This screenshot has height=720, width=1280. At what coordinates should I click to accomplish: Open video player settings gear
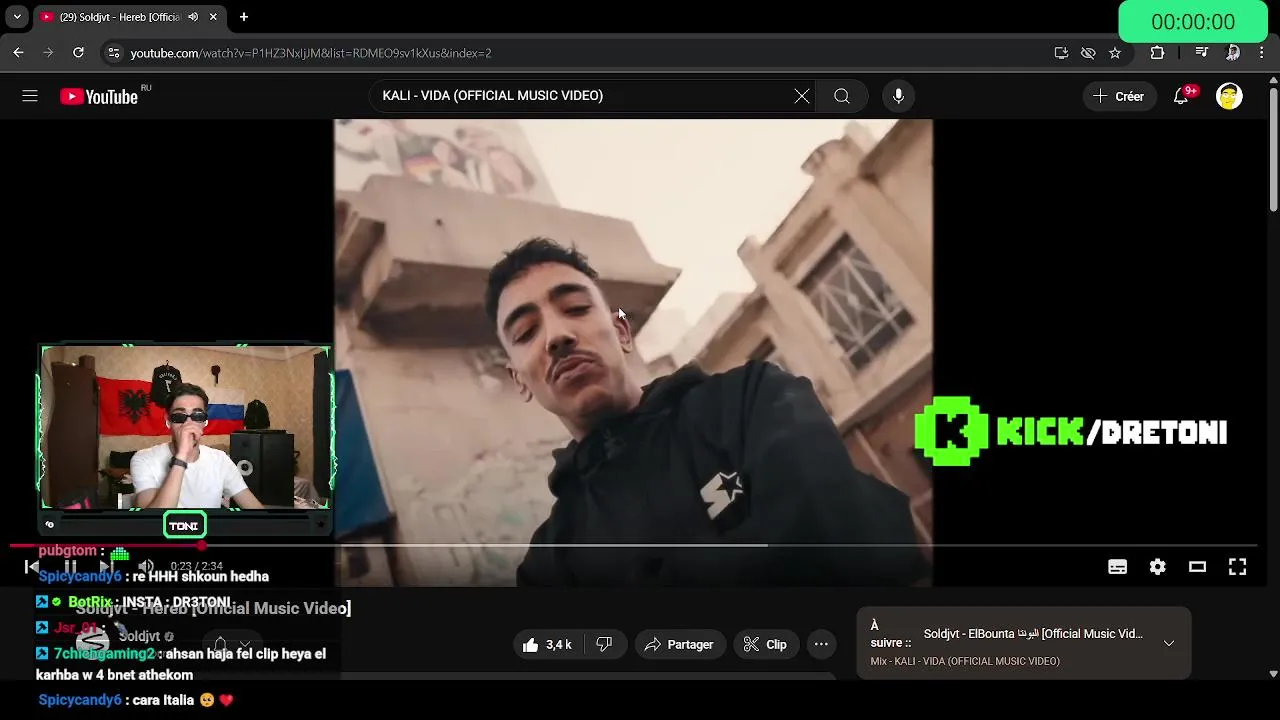[1158, 567]
